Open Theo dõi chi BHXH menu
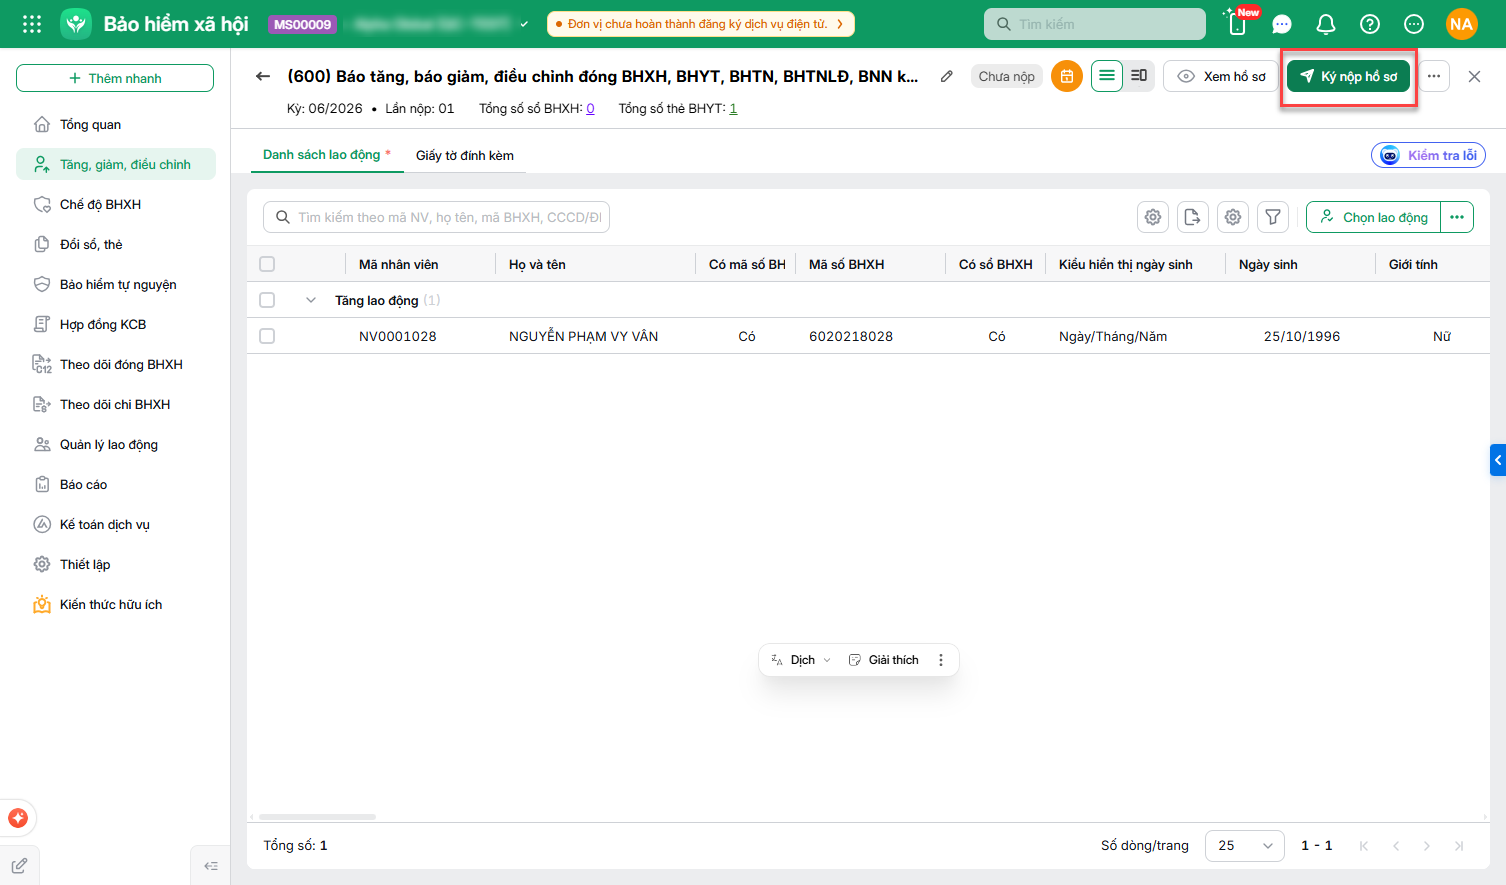1506x885 pixels. (115, 404)
